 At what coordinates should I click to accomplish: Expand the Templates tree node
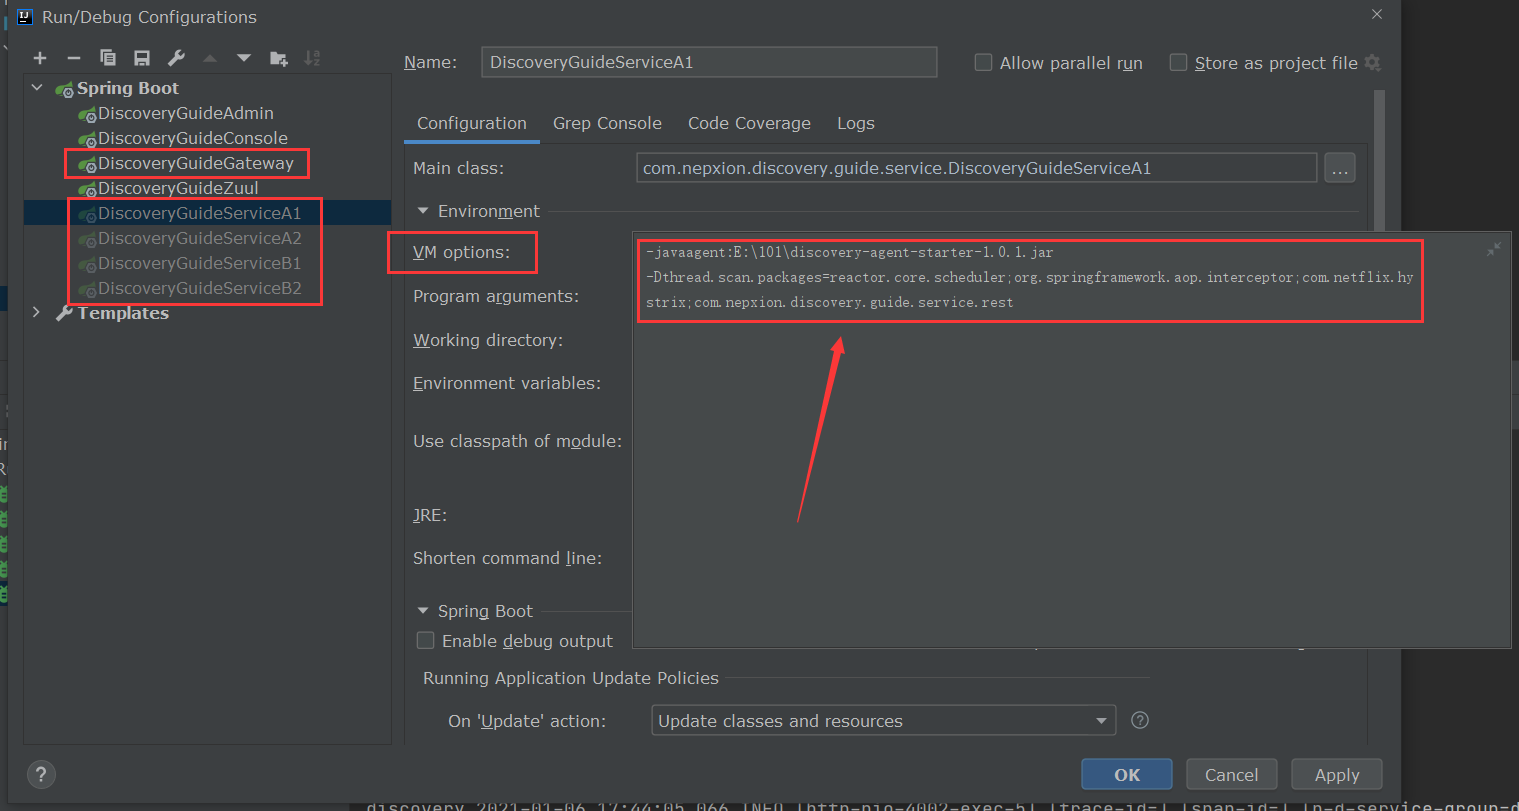pyautogui.click(x=37, y=312)
